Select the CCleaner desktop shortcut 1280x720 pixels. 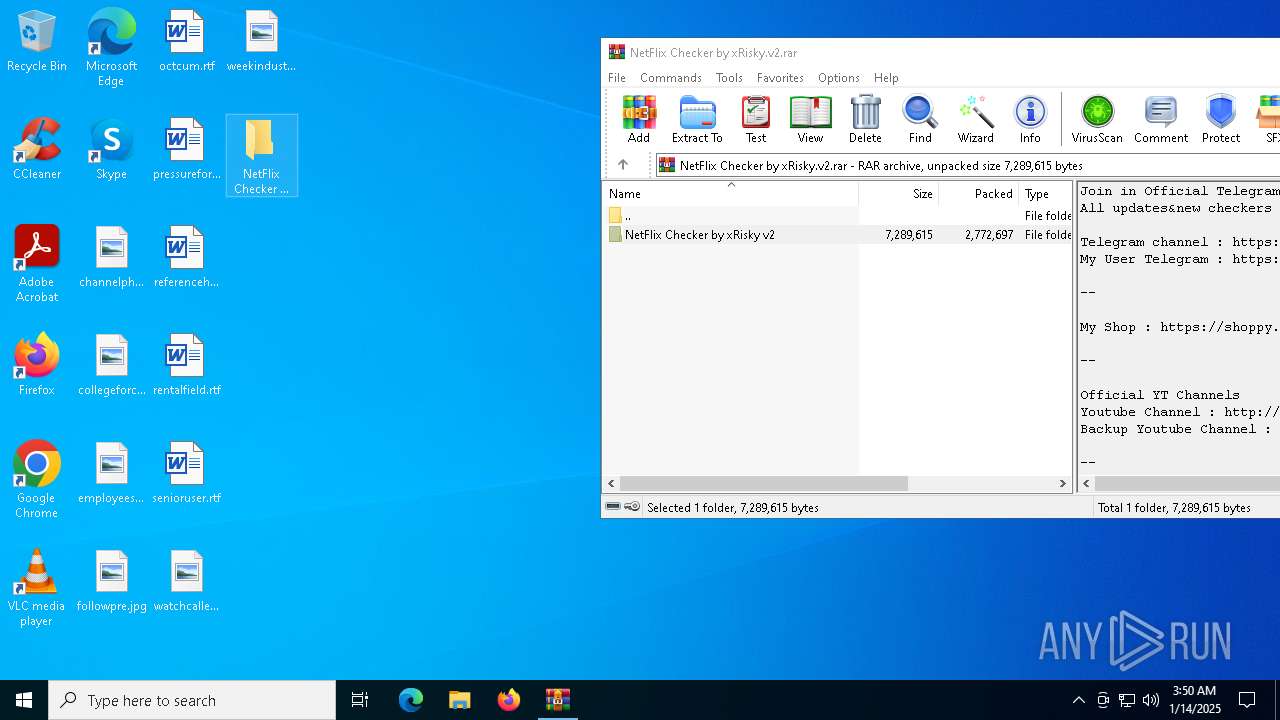[37, 150]
